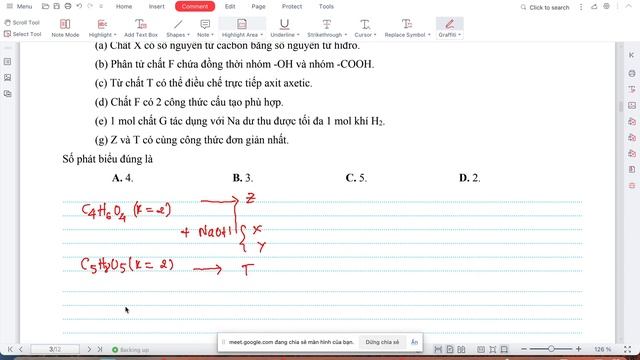Viewport: 640px width, 360px height.
Task: Click 'Dừng chia sẻ' stop sharing button
Action: coord(382,342)
